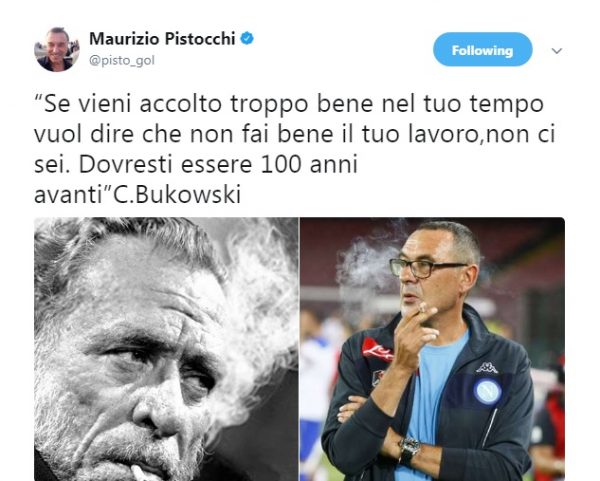Click the Kappa logo on the jacket

(x=487, y=368)
